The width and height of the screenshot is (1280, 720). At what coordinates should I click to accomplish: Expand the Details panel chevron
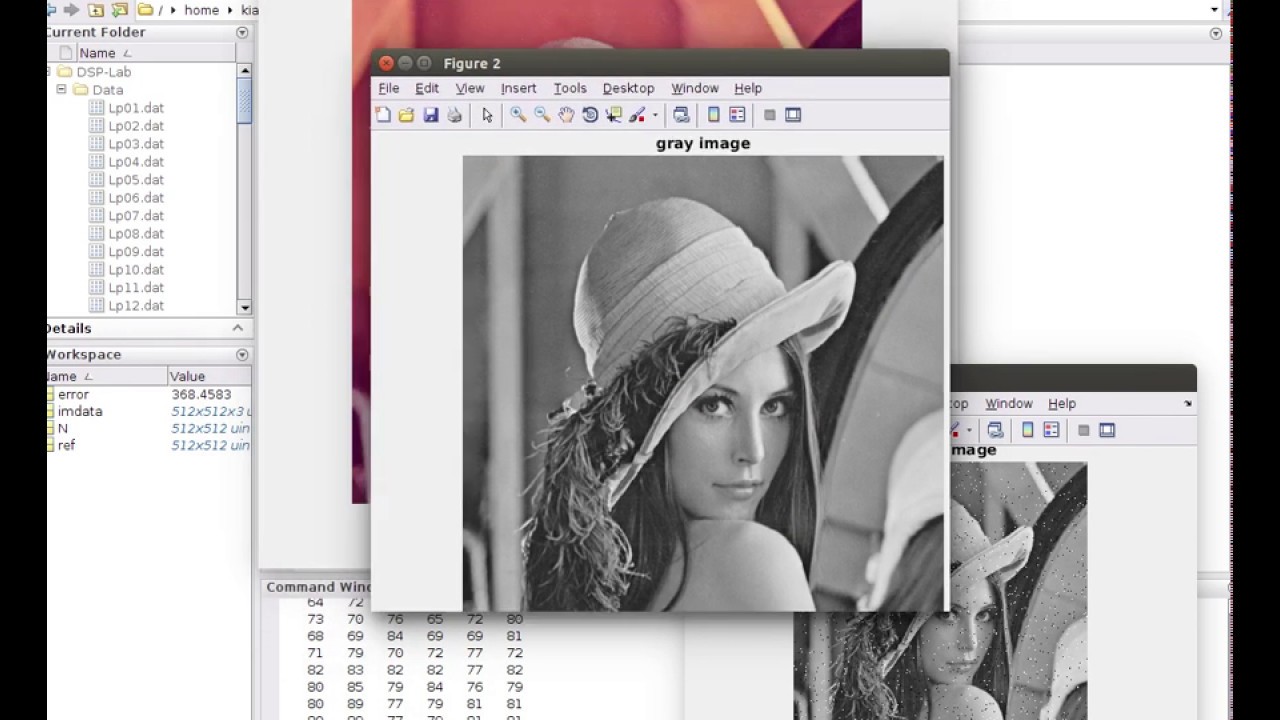(x=238, y=328)
